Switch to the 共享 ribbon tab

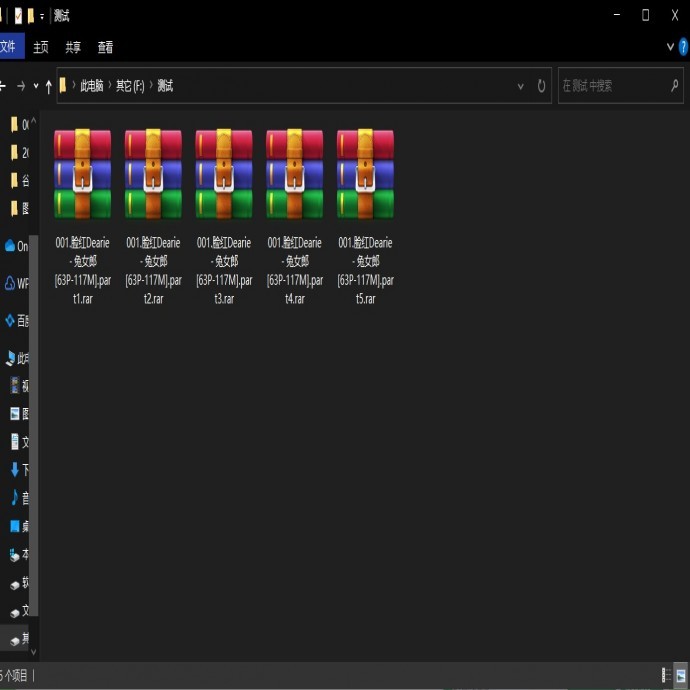pyautogui.click(x=73, y=47)
